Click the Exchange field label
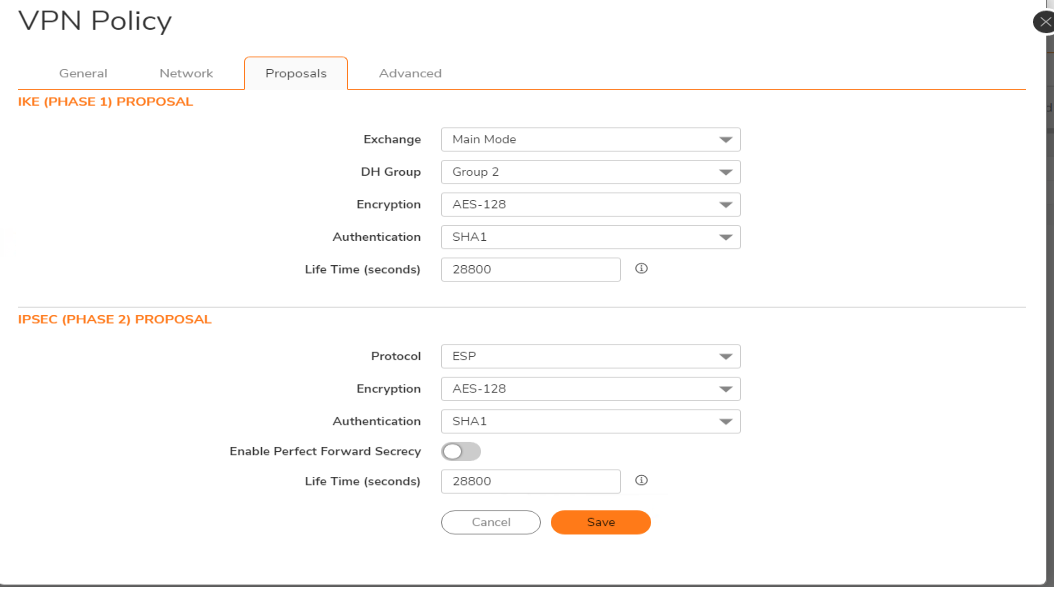The image size is (1054, 590). [393, 140]
